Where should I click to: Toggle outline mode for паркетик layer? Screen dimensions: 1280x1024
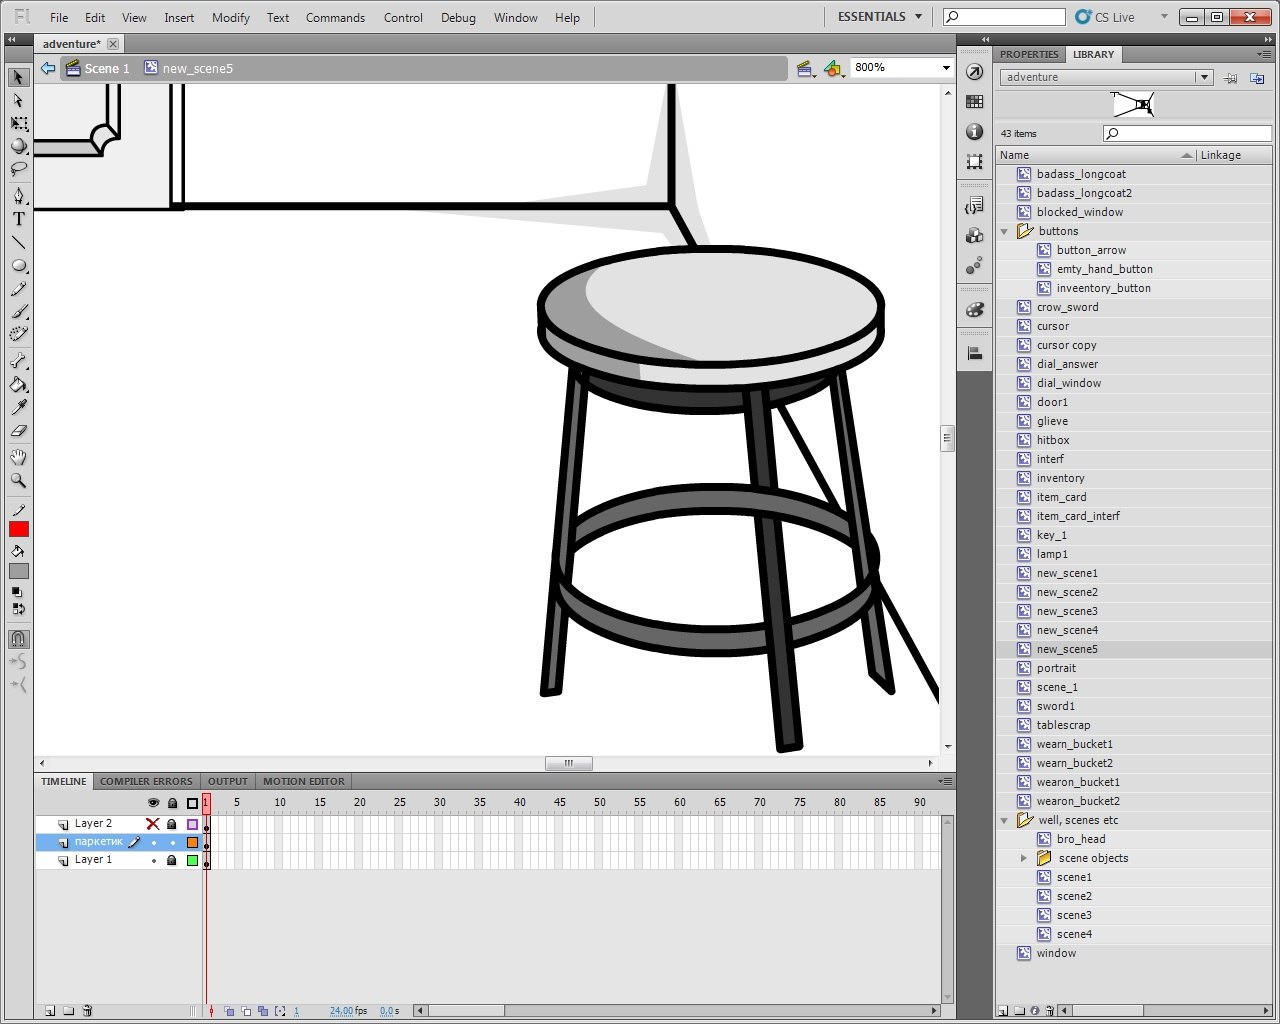coord(192,842)
